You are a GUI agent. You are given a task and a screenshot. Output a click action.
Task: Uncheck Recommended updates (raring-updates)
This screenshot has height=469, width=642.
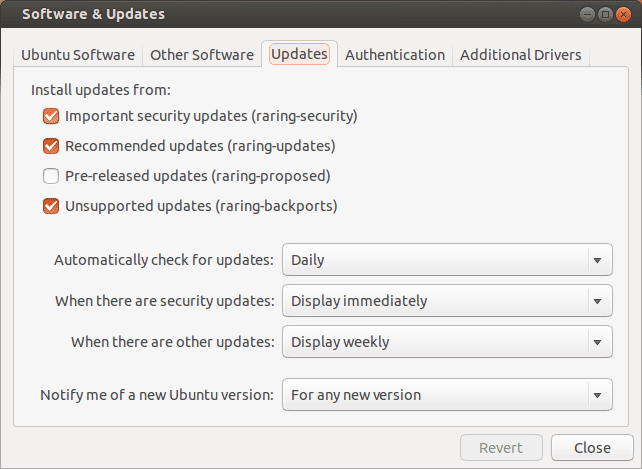(51, 146)
